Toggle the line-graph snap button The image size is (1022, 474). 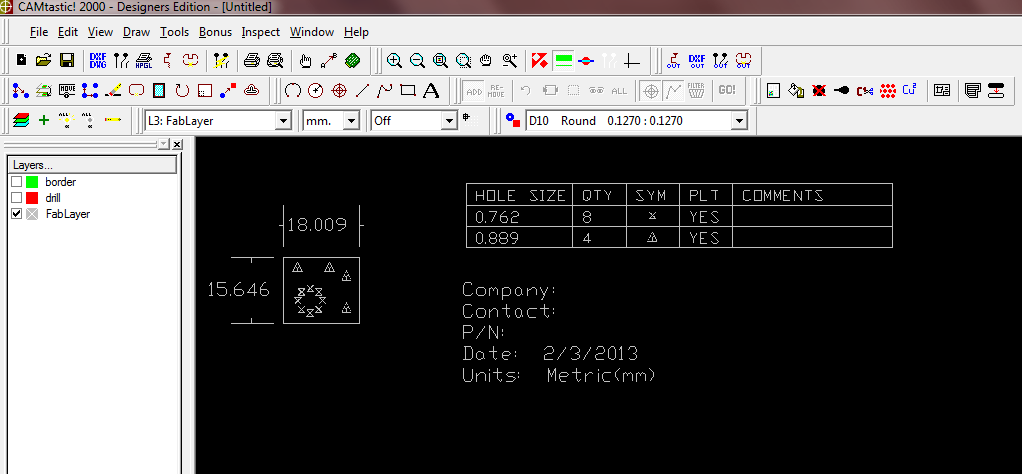point(673,91)
